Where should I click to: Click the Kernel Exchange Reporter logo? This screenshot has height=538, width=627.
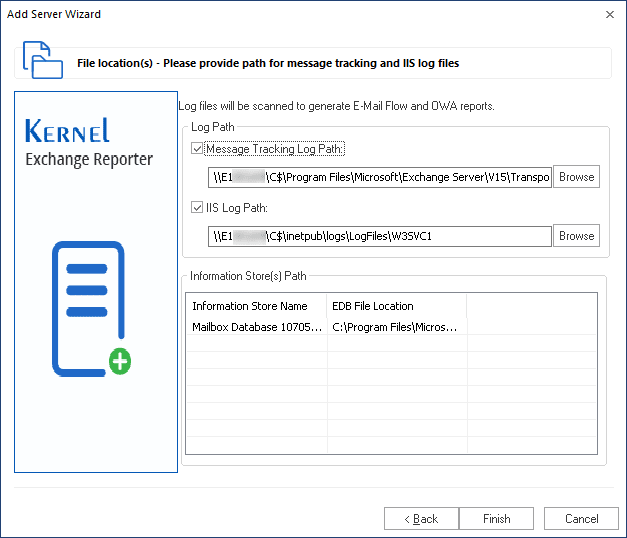click(x=89, y=142)
